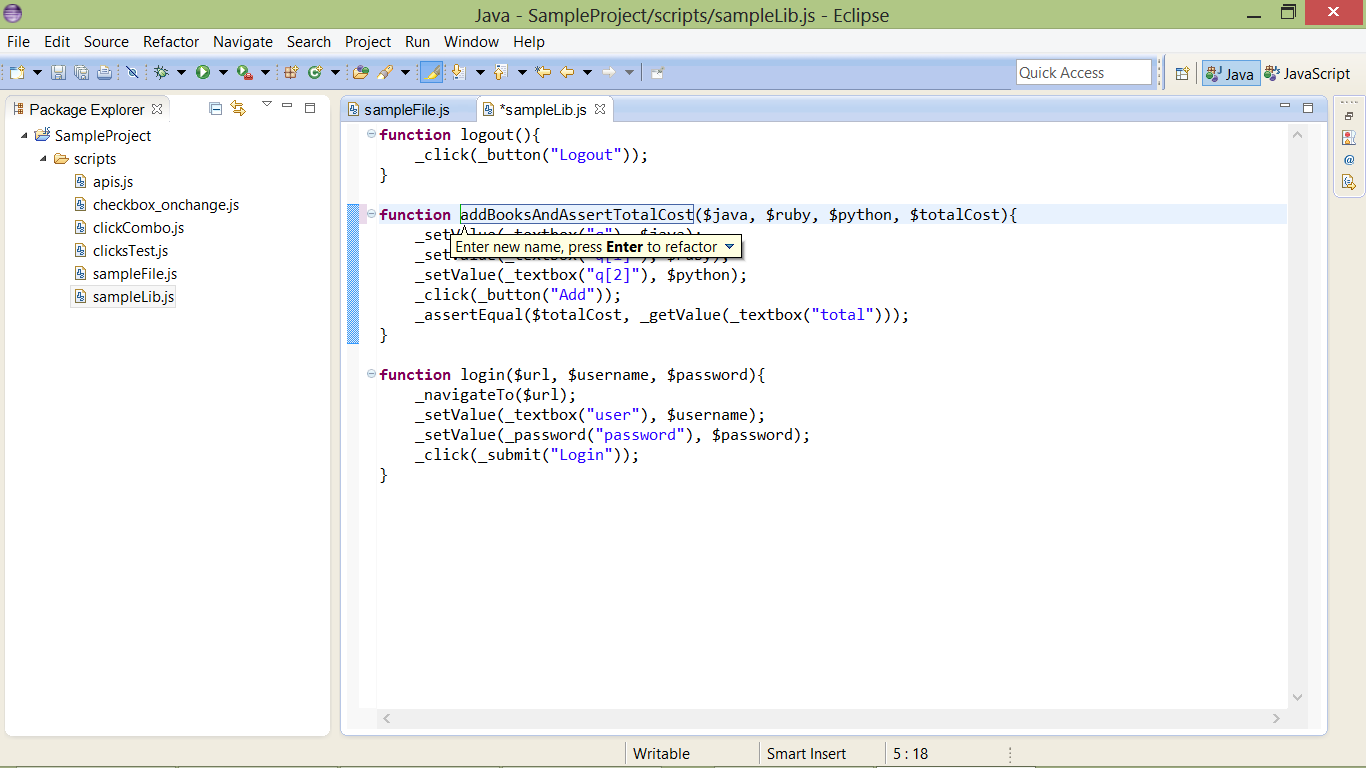Toggle Link with Editor in Package Explorer

[238, 108]
